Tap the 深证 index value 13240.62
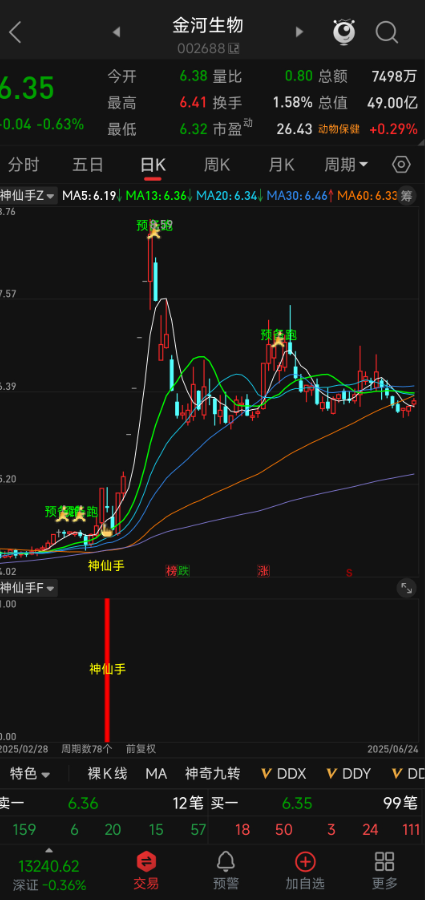This screenshot has width=425, height=900. point(49,866)
